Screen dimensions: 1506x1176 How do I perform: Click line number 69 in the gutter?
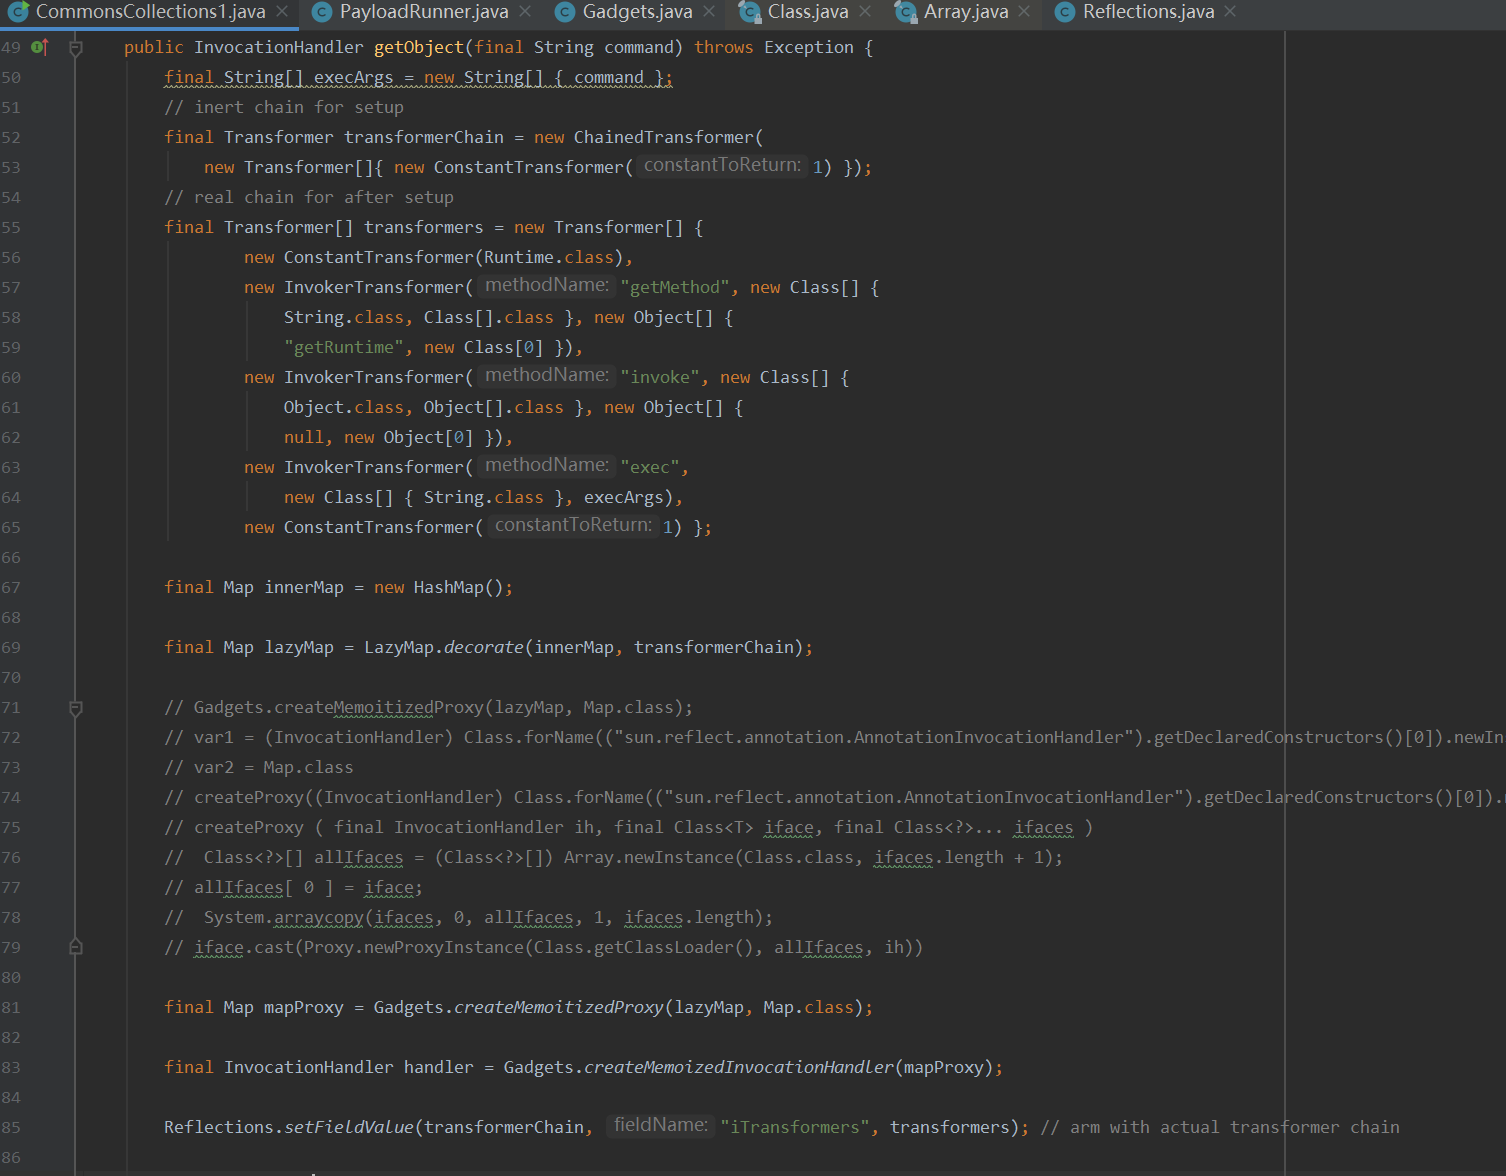click(x=11, y=648)
